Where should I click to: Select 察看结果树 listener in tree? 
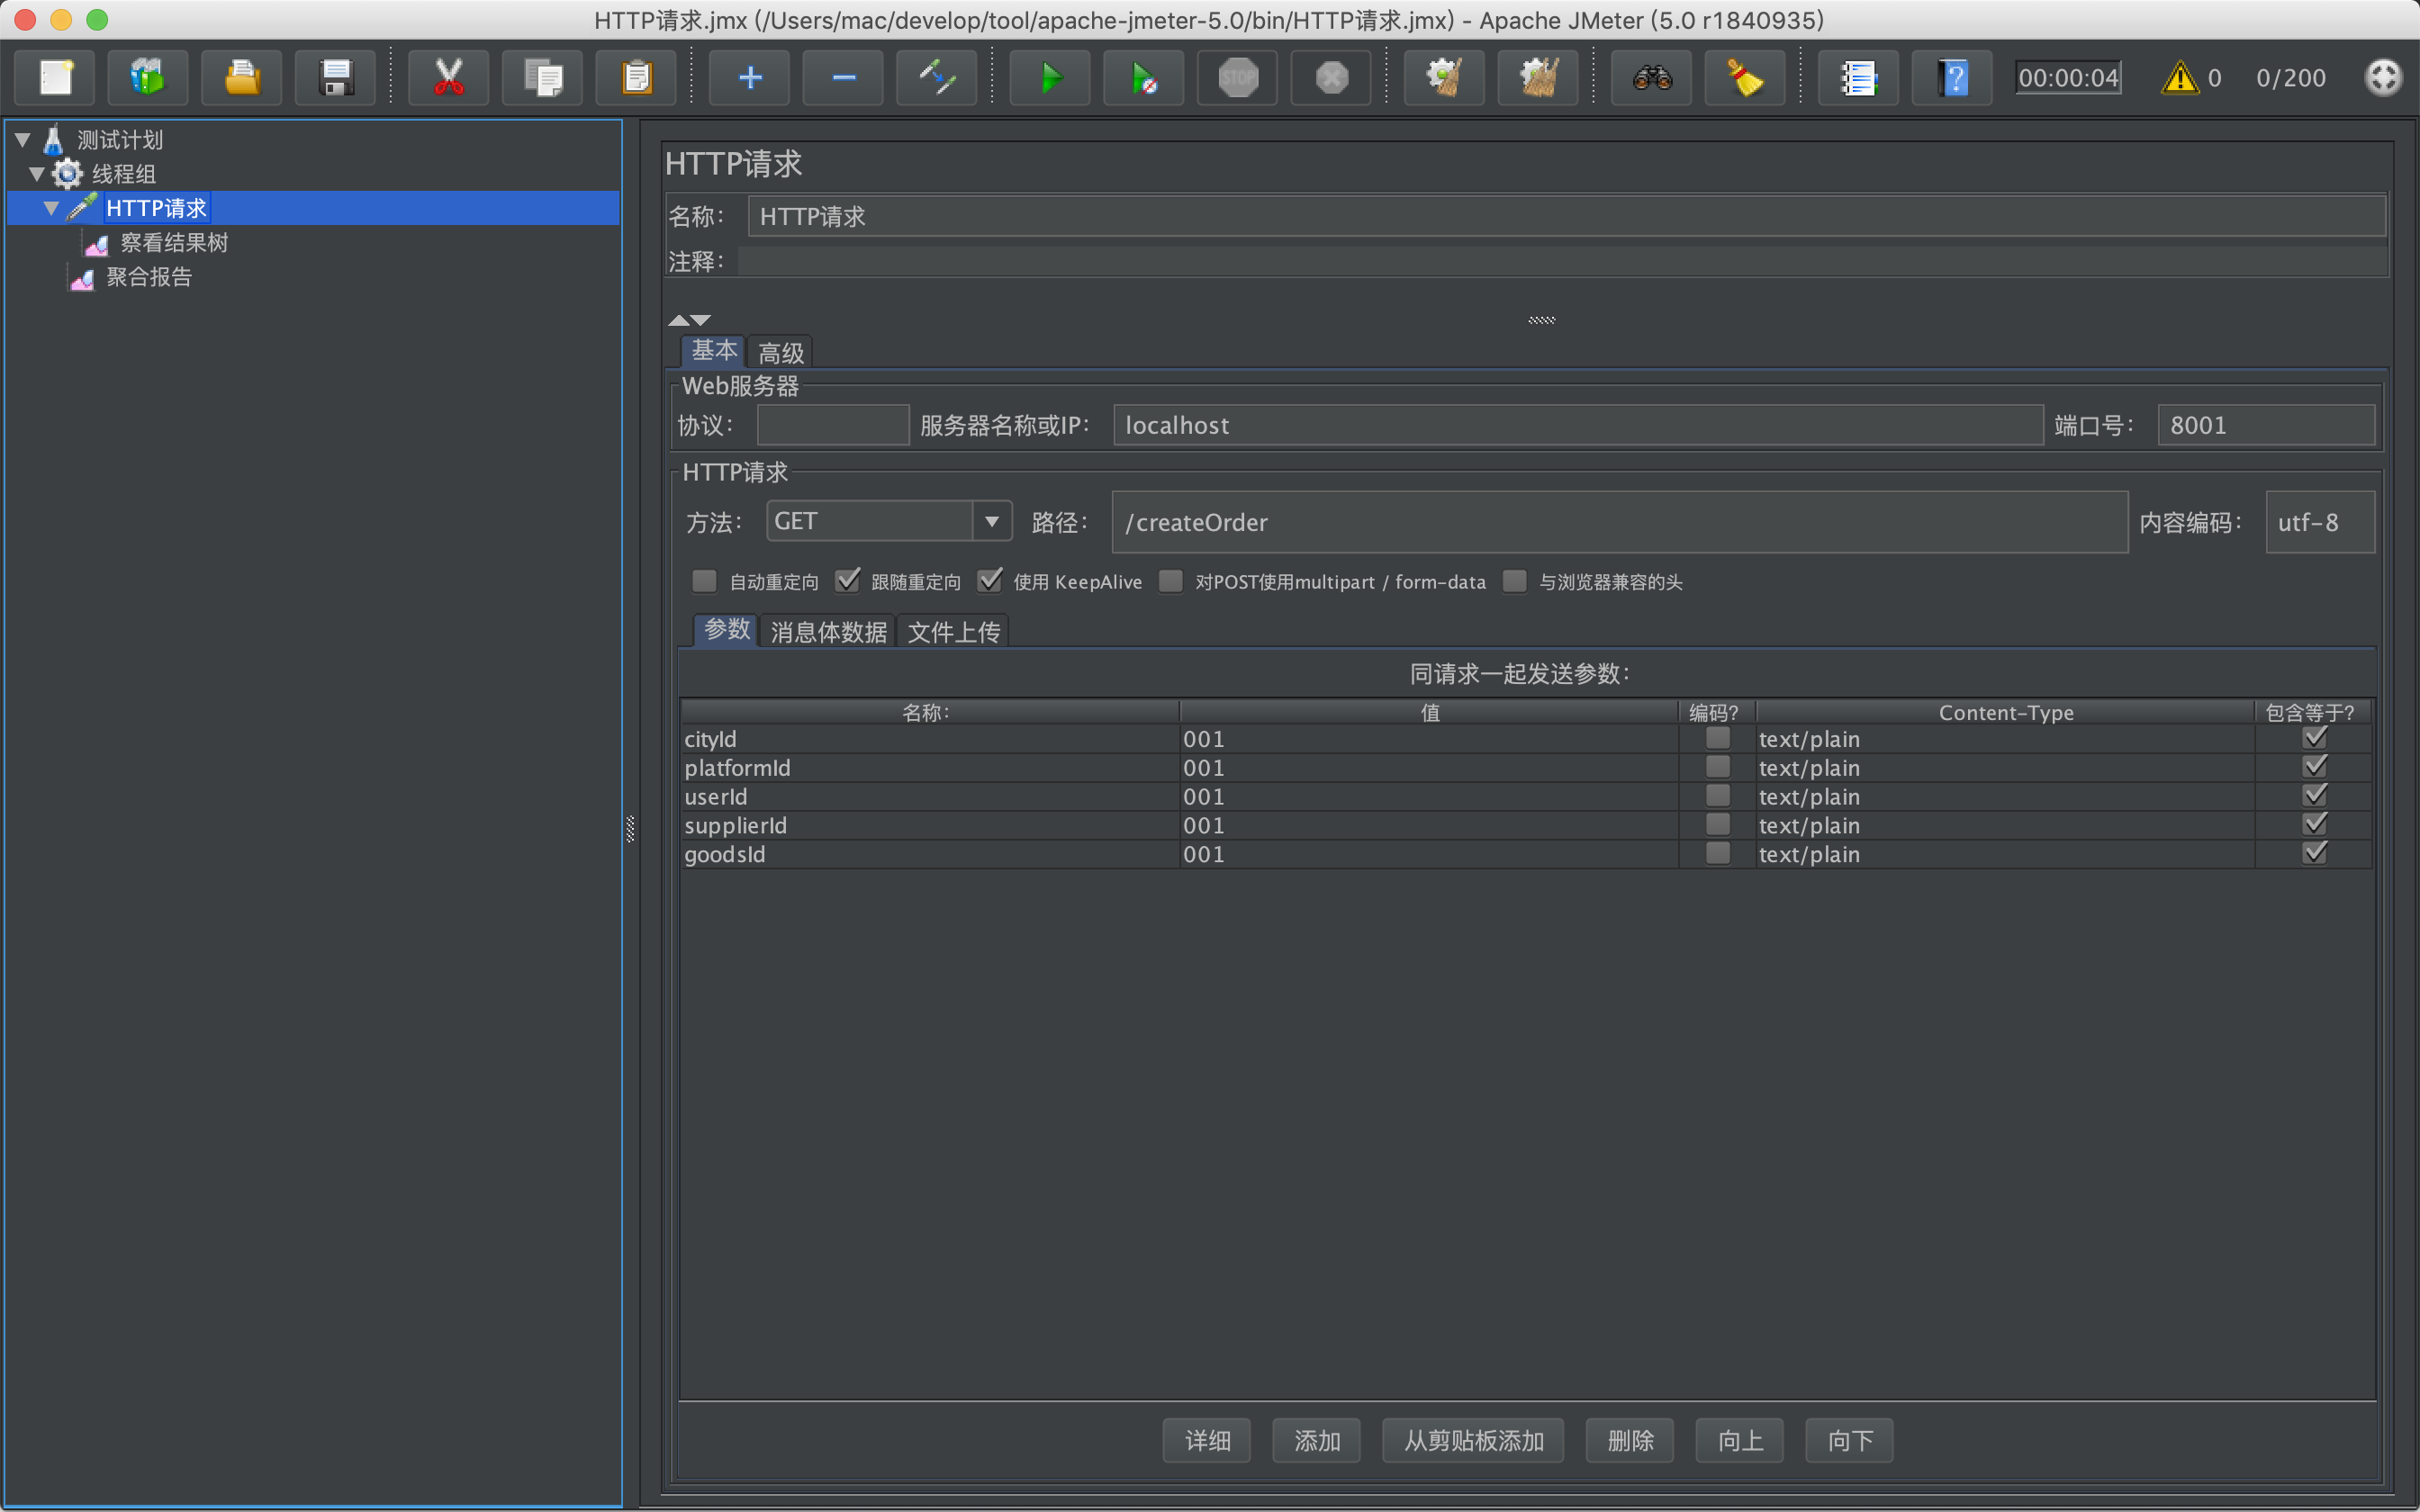pyautogui.click(x=174, y=243)
